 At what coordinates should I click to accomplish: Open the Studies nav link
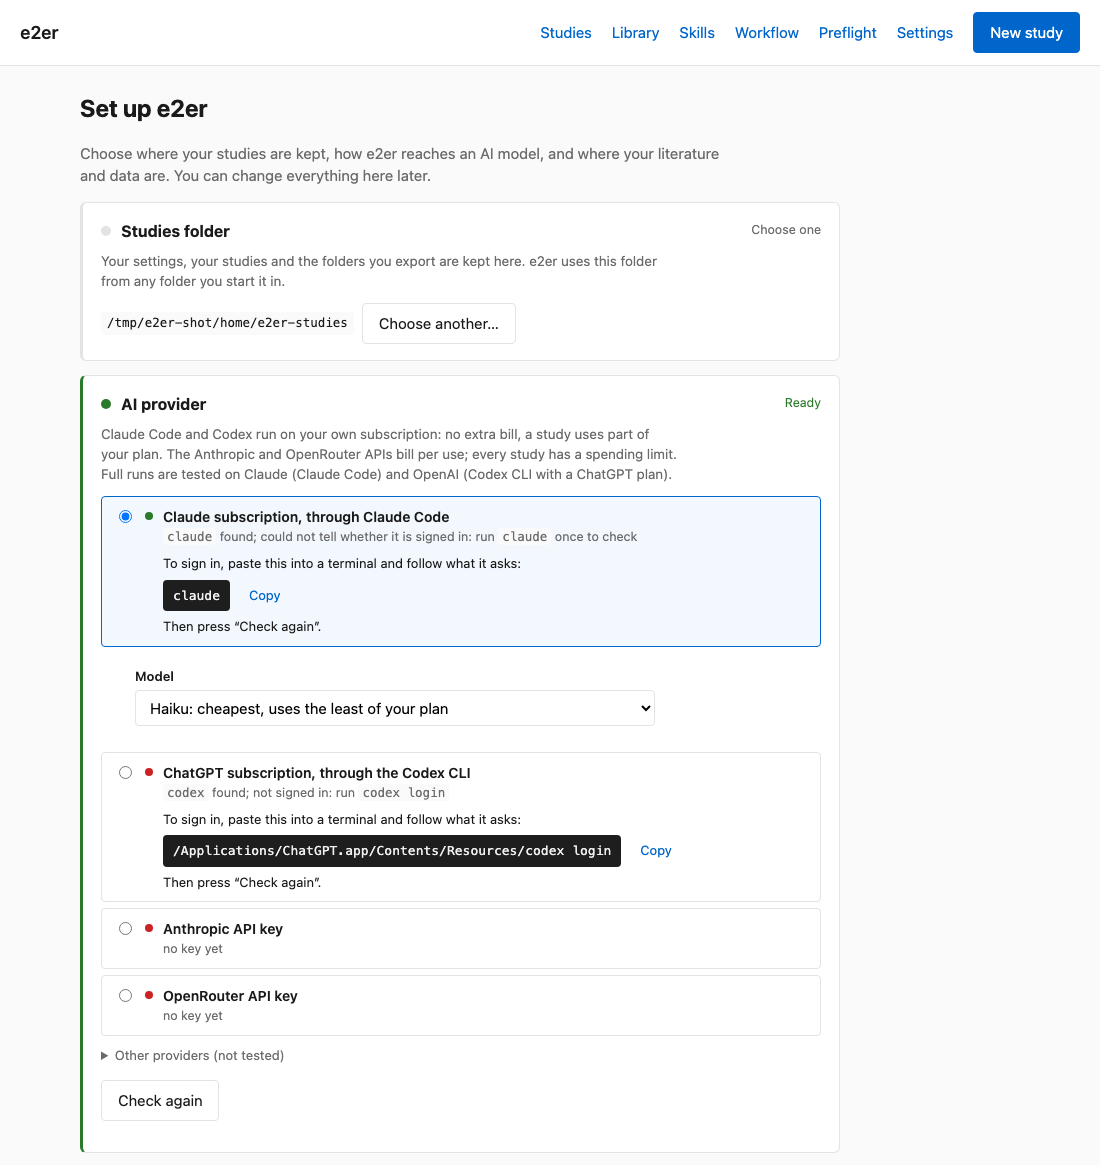click(x=565, y=33)
